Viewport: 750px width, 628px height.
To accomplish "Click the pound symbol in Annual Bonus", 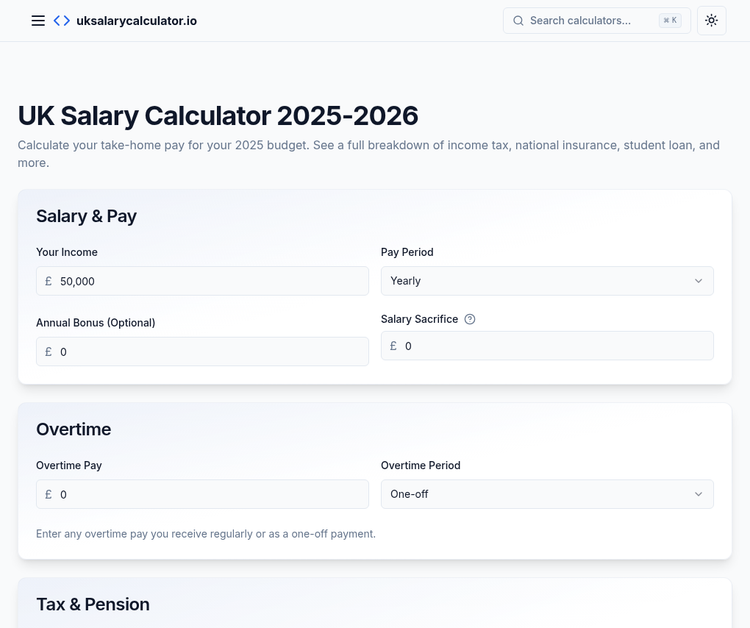I will [x=48, y=352].
